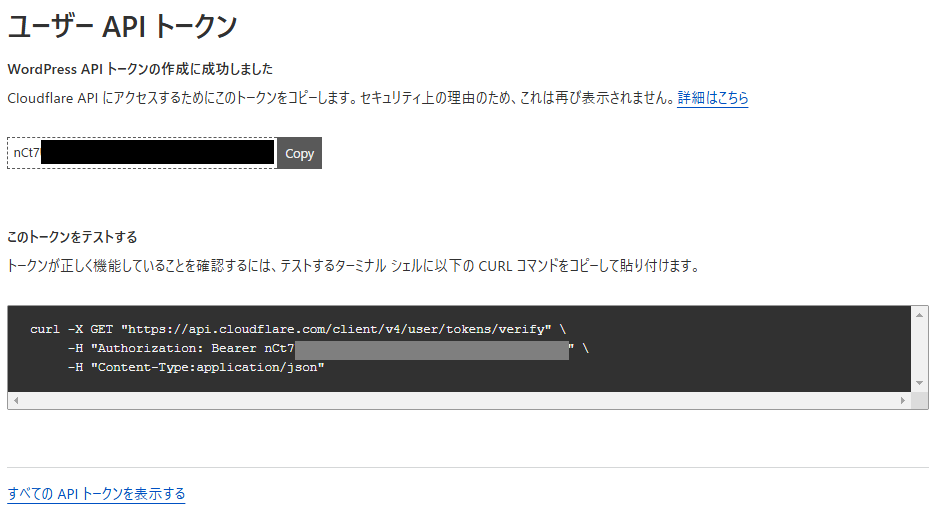The width and height of the screenshot is (941, 524).
Task: Click the code box down scroll arrow
Action: [x=919, y=383]
